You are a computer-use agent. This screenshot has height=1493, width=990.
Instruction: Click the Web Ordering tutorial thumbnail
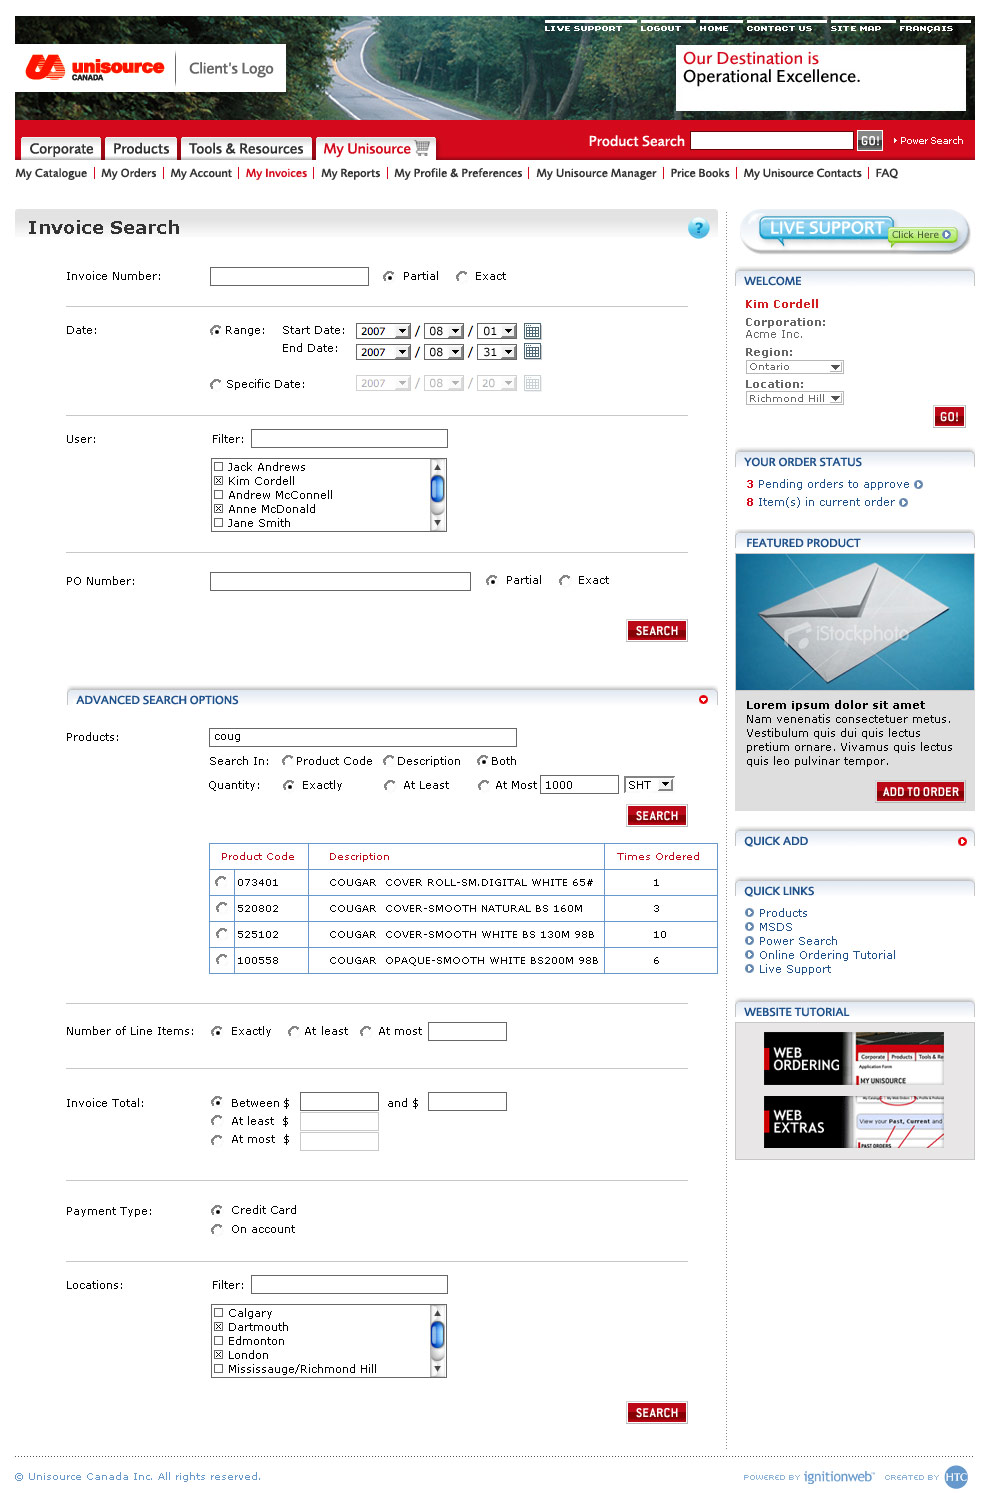click(853, 1059)
